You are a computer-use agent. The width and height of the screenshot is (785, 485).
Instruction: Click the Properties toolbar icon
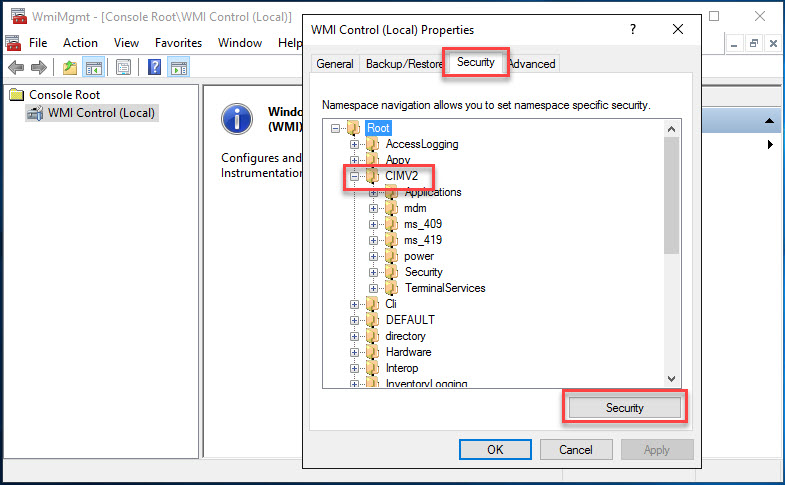(x=123, y=68)
